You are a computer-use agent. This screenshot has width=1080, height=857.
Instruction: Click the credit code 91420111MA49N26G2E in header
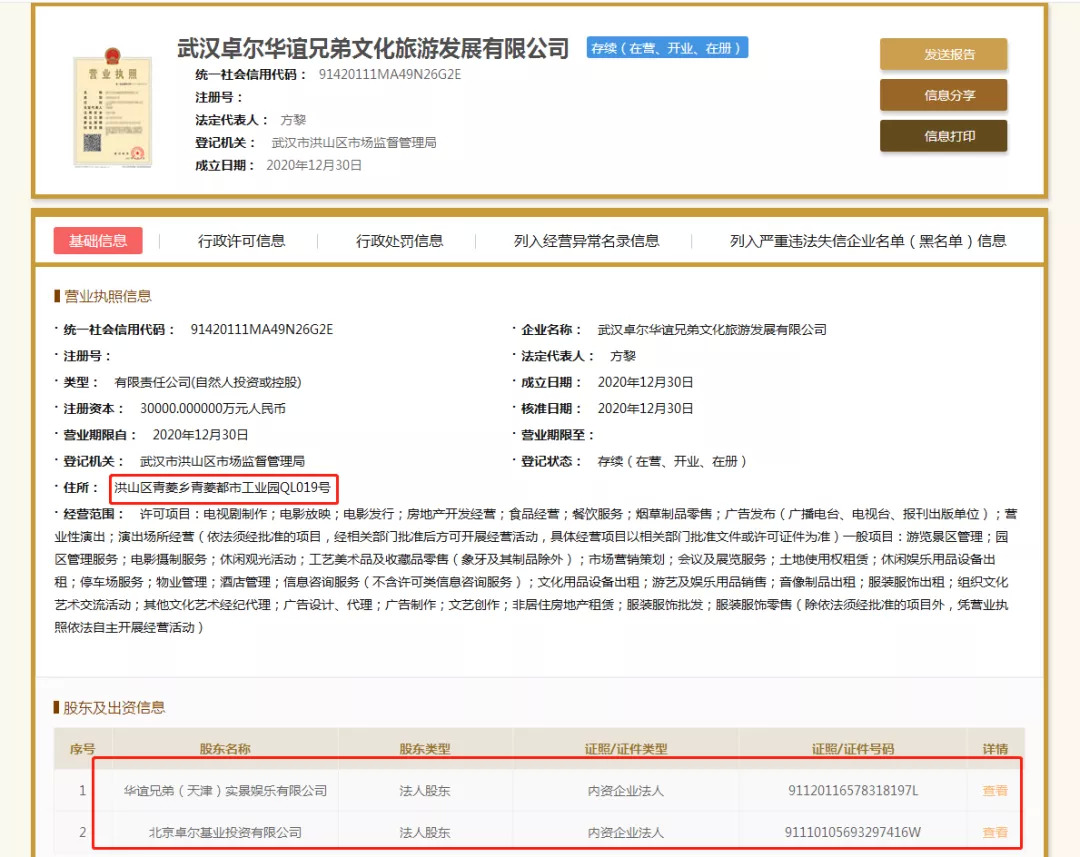[389, 74]
